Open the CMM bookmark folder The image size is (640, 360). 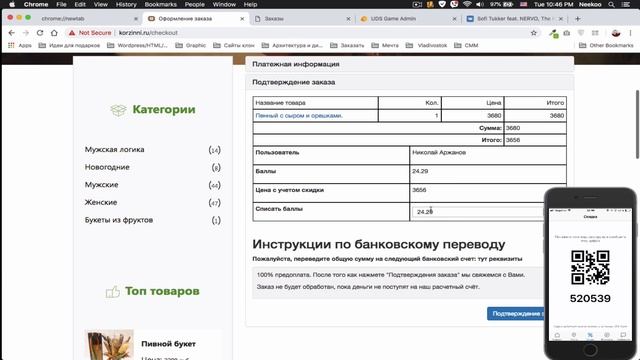point(466,45)
